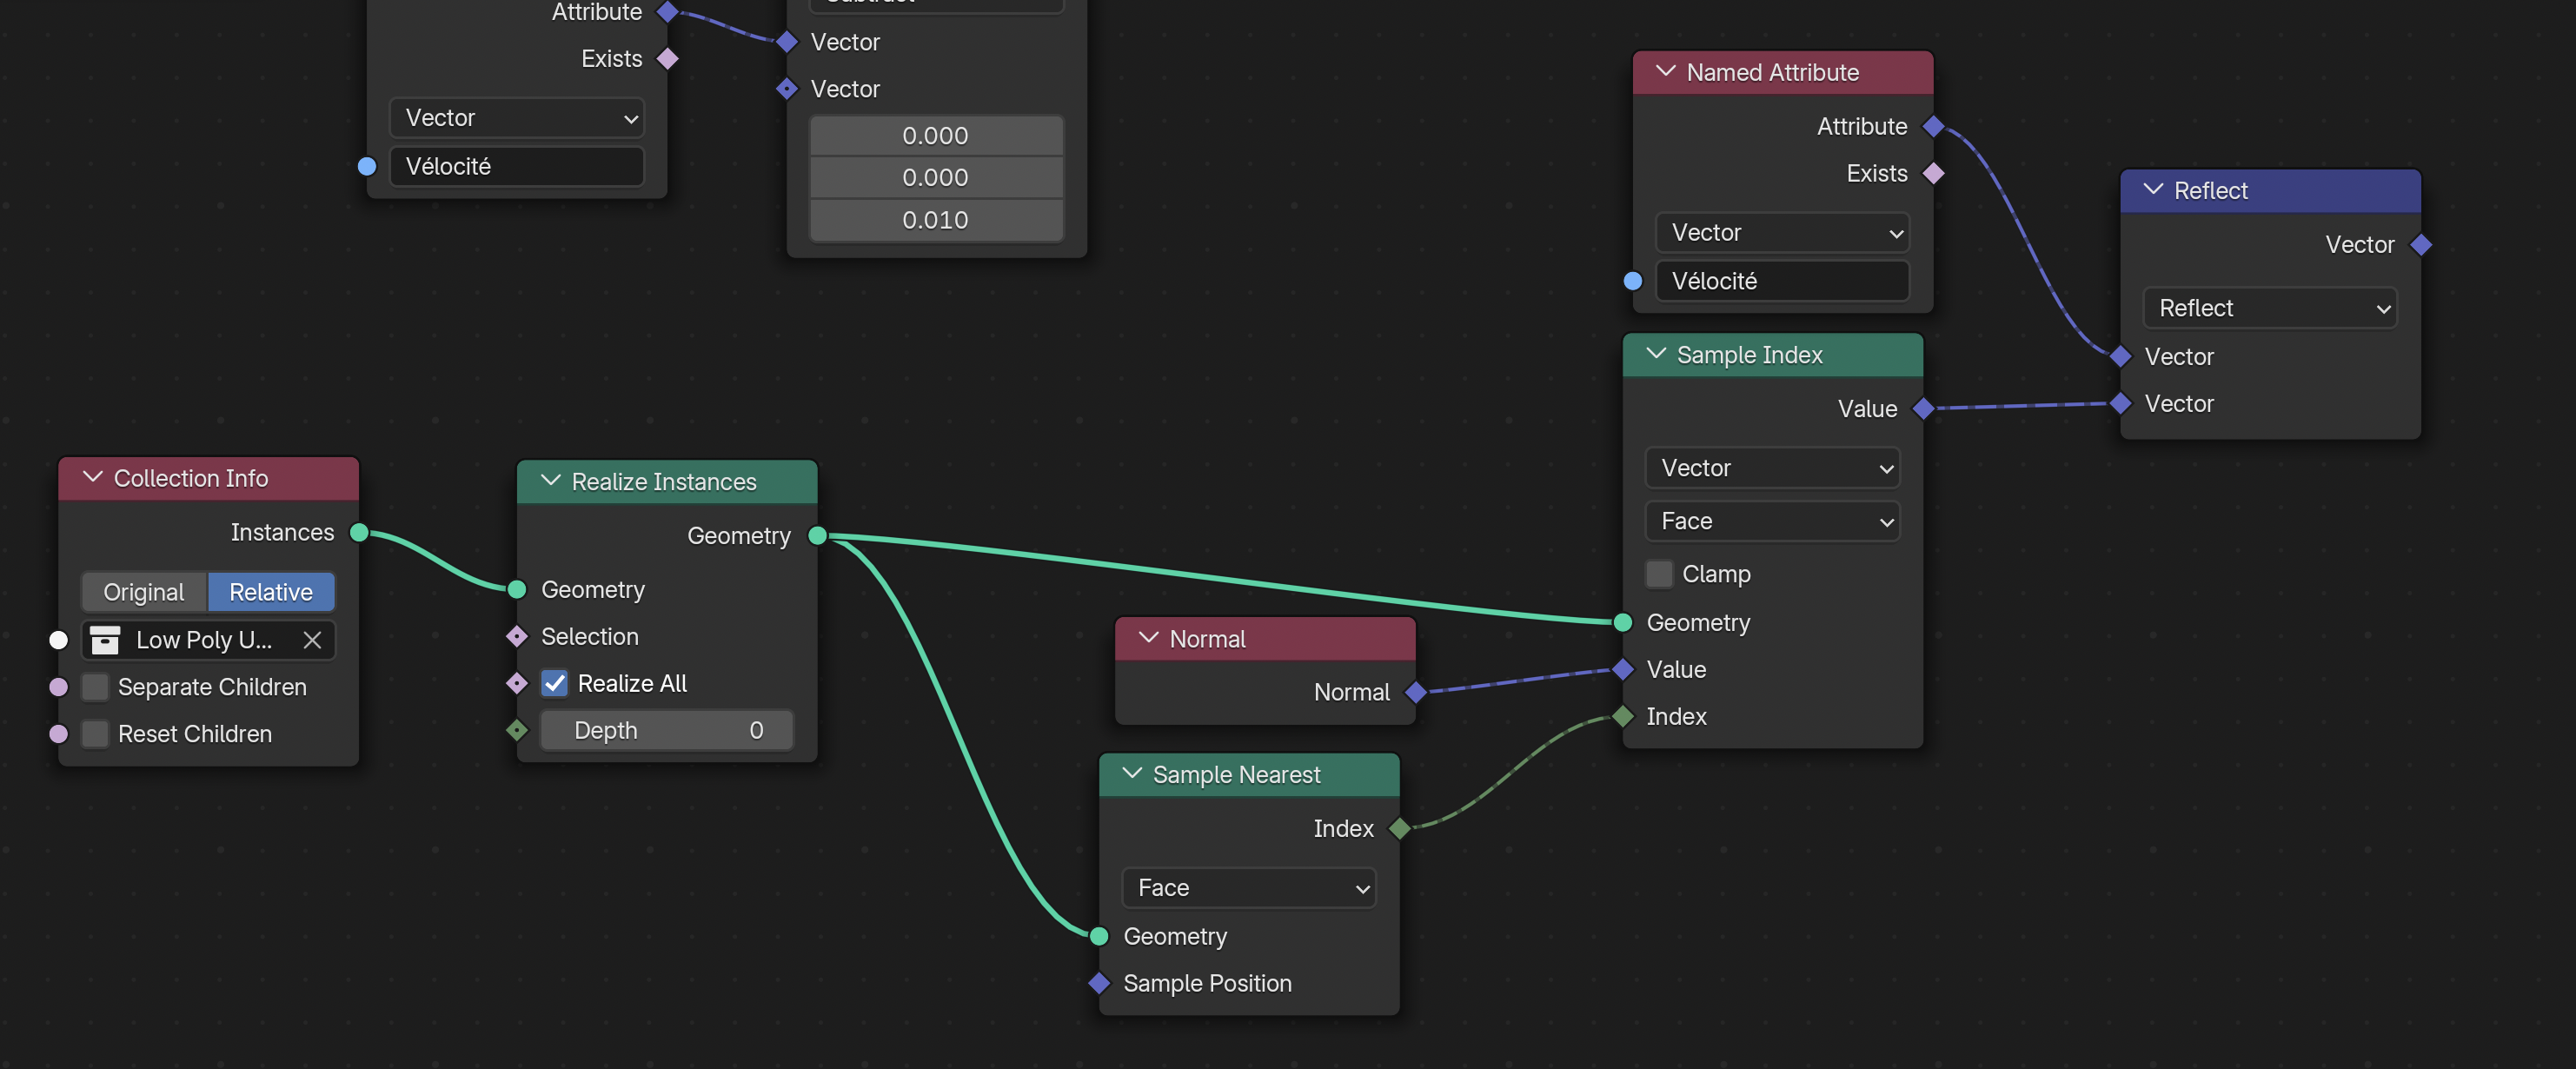Click the Normal node title
The width and height of the screenshot is (2576, 1069).
(1207, 639)
